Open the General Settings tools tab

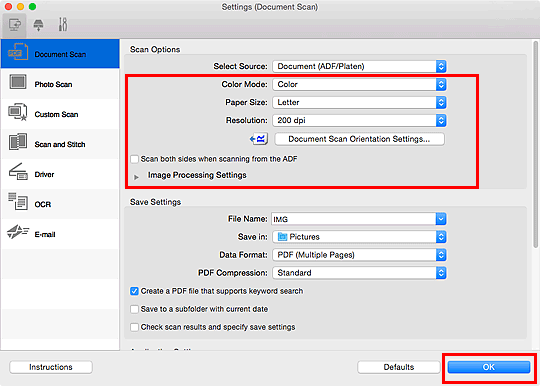(62, 25)
